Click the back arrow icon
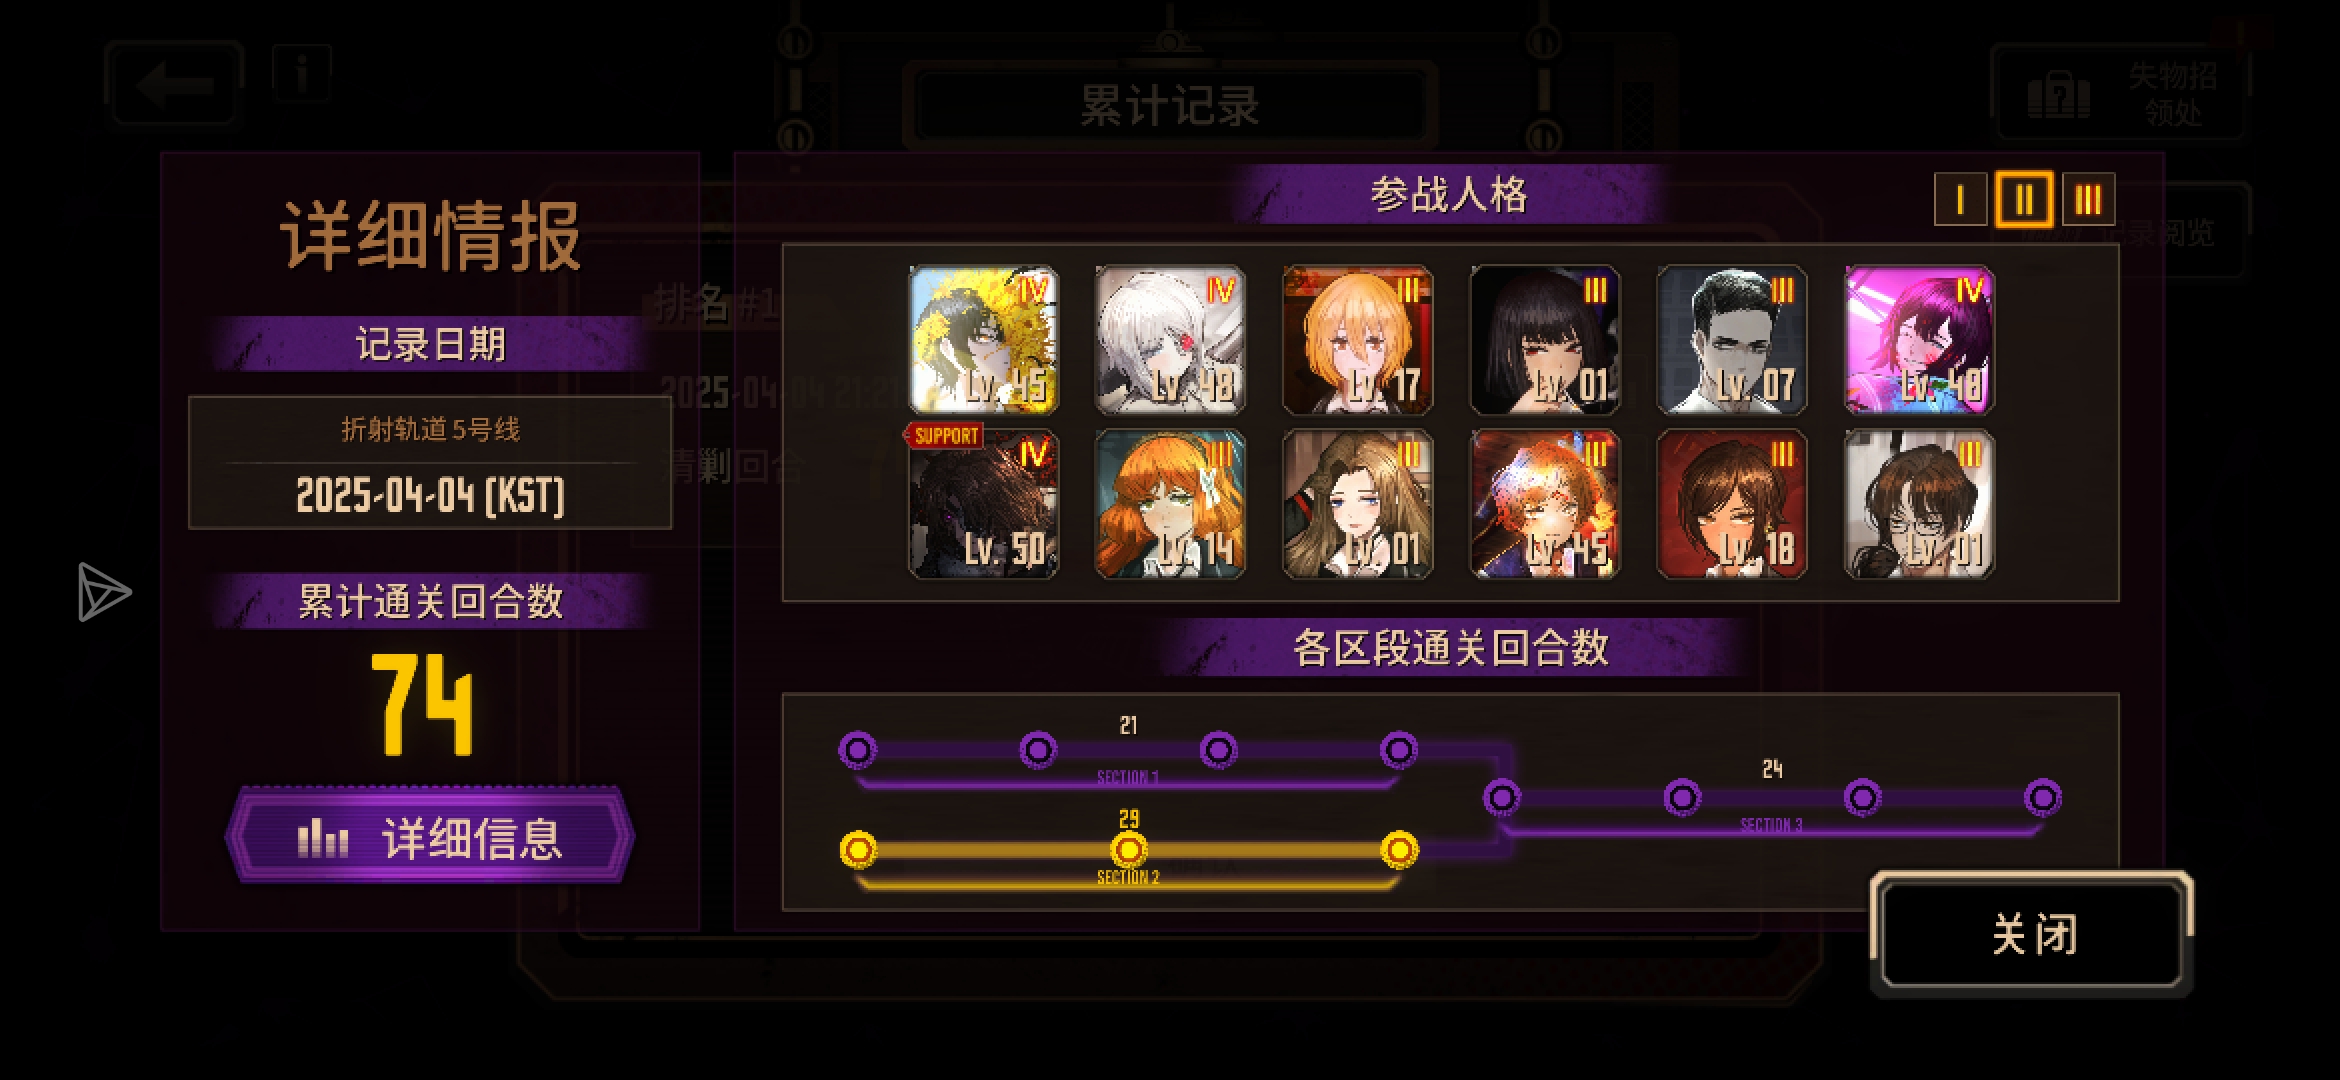Screen dimensions: 2340x1080 coord(175,85)
